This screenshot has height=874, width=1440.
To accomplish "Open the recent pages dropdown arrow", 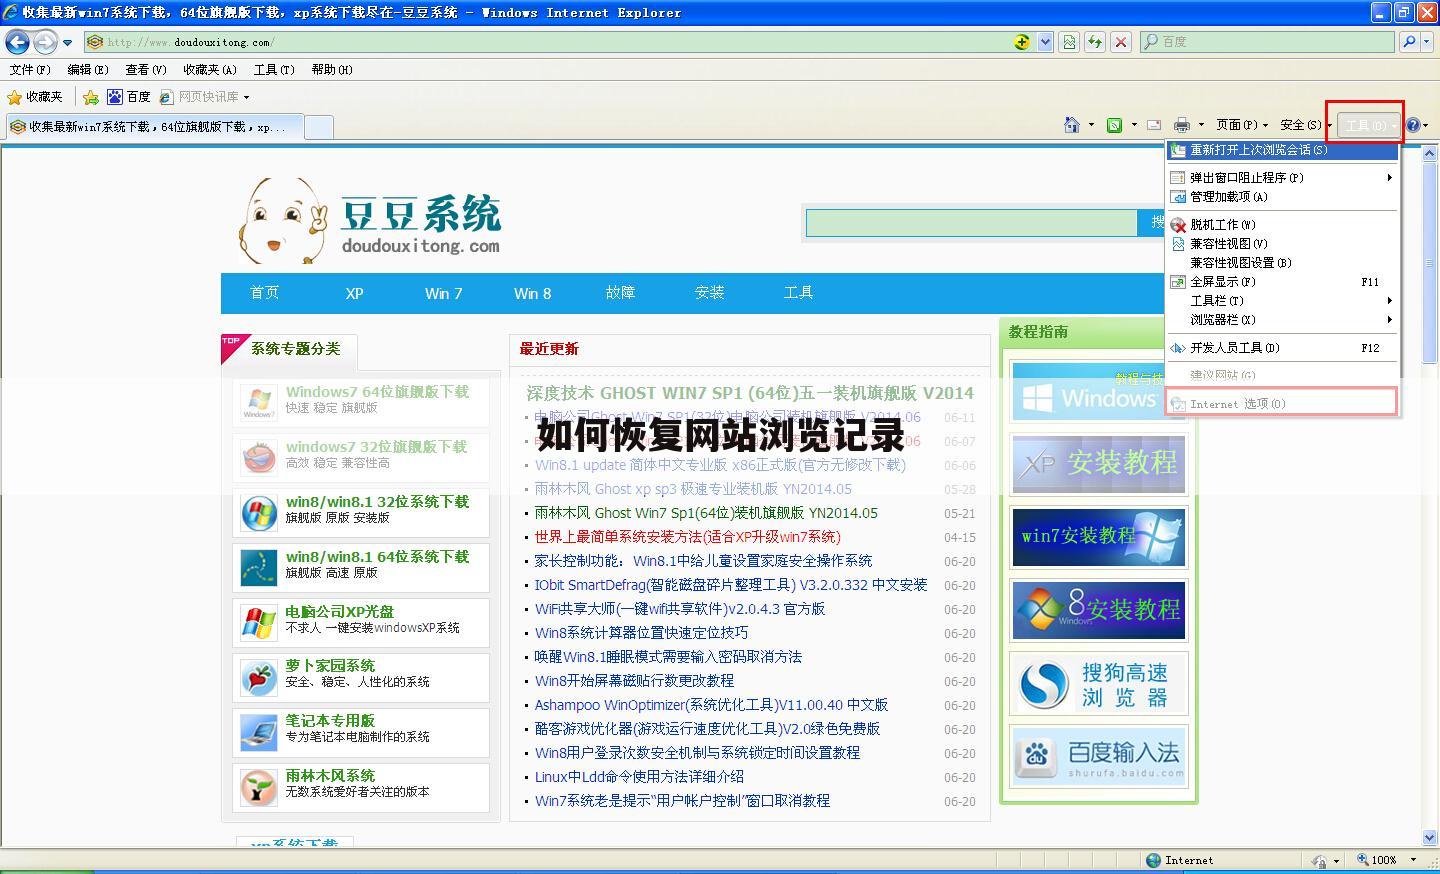I will 66,42.
